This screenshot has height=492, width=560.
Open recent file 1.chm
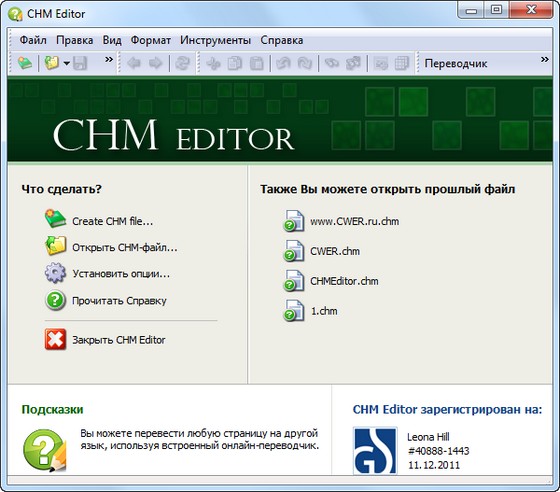[x=324, y=311]
